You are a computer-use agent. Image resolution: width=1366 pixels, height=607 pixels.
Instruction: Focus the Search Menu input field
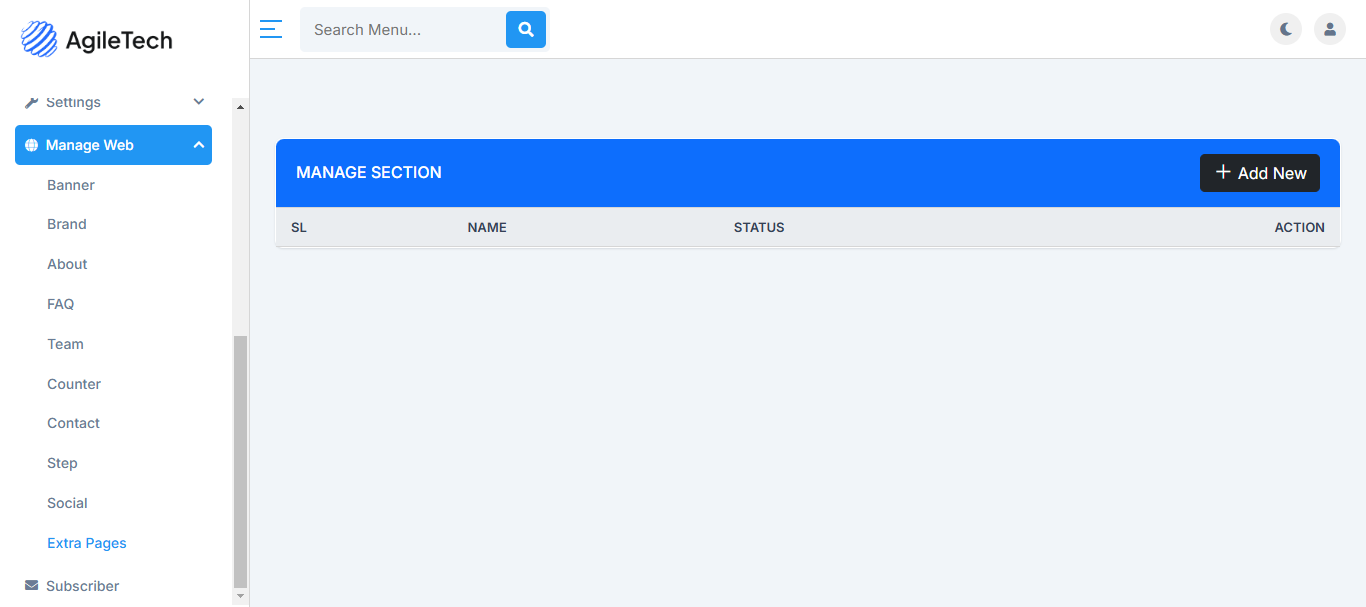pos(404,30)
